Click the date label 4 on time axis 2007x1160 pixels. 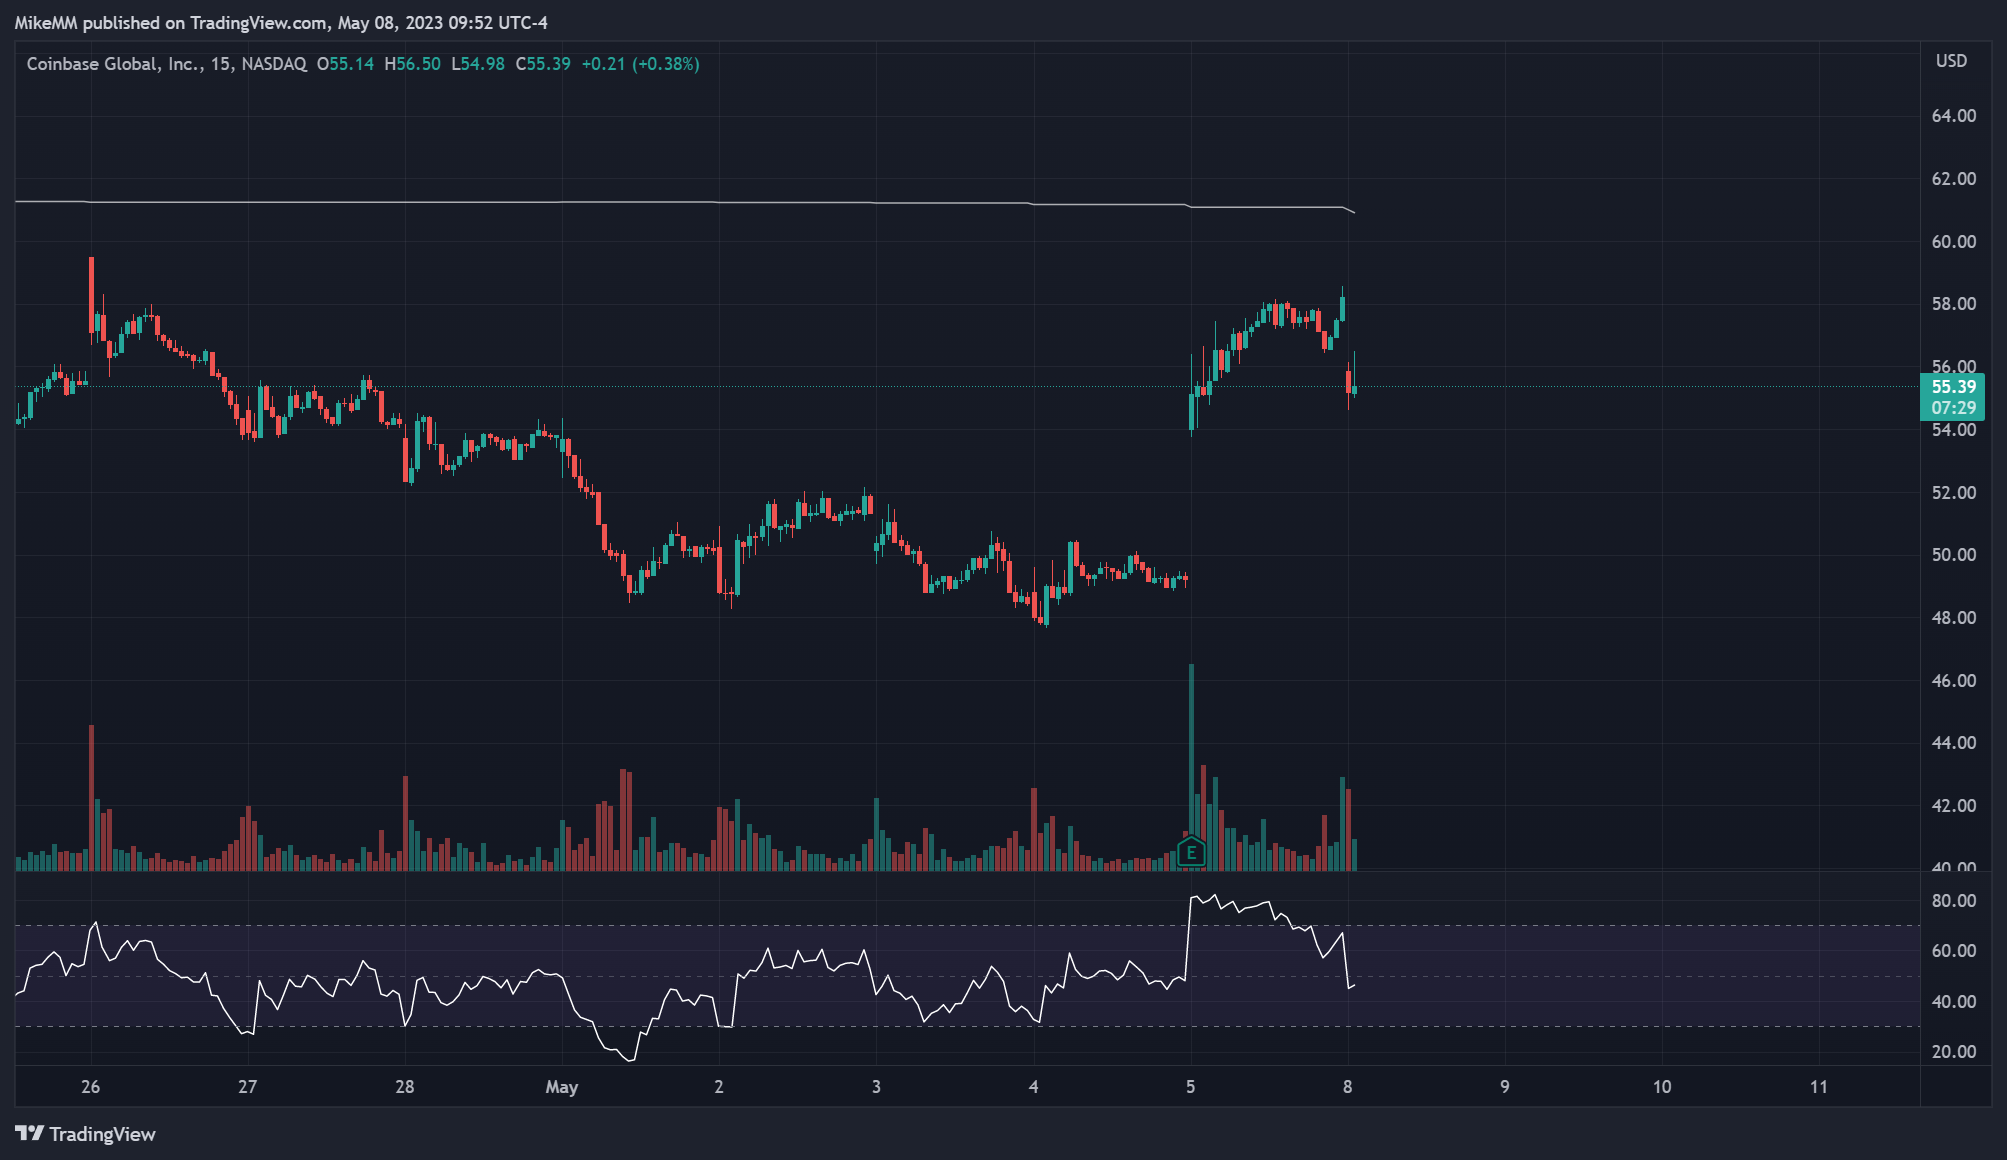(1034, 1087)
